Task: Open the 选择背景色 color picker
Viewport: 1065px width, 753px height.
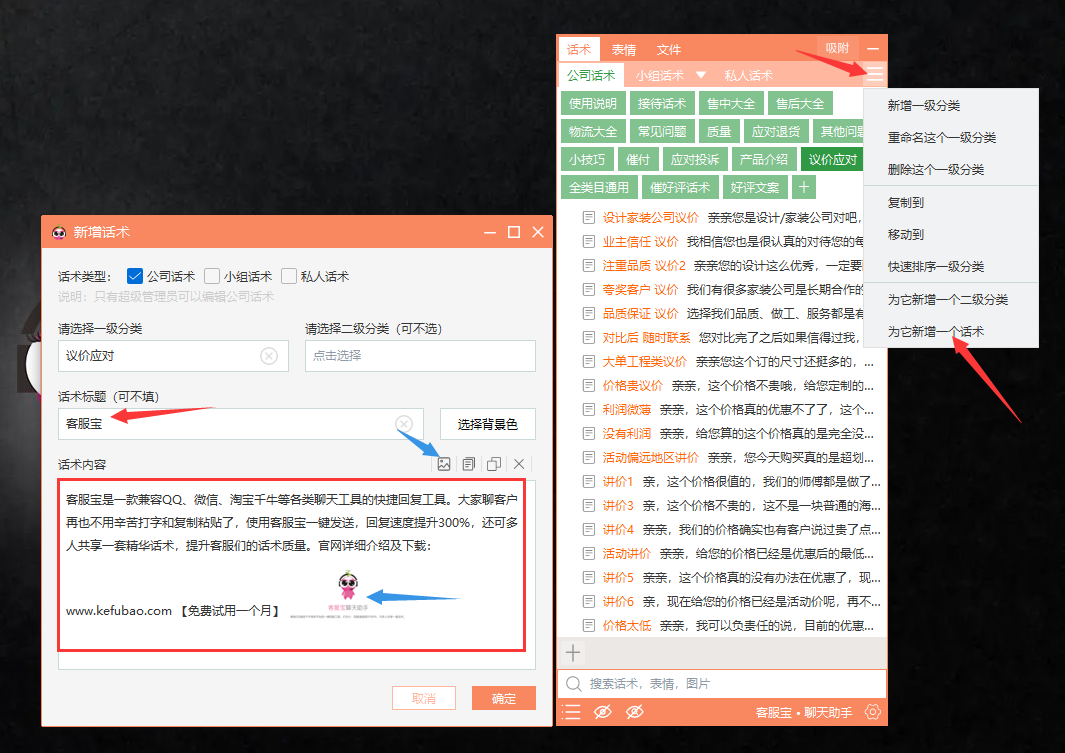Action: click(x=488, y=424)
